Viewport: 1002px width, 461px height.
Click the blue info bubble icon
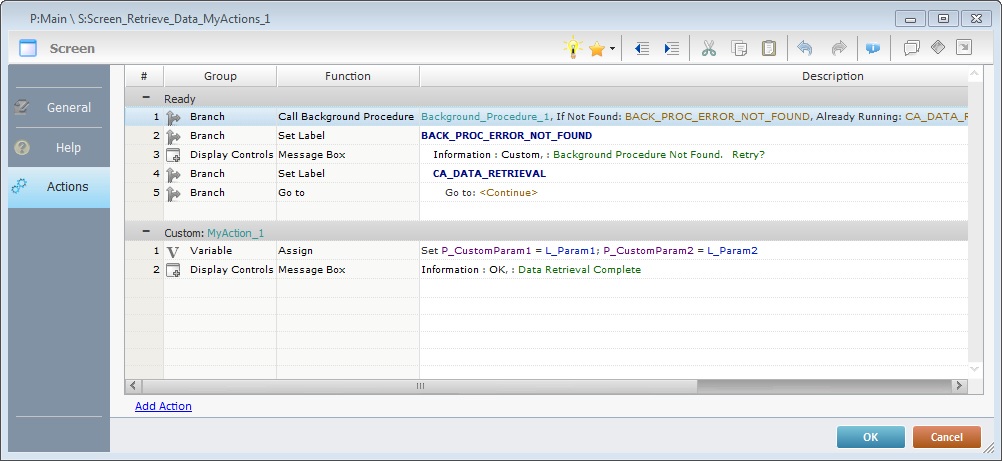(x=872, y=48)
